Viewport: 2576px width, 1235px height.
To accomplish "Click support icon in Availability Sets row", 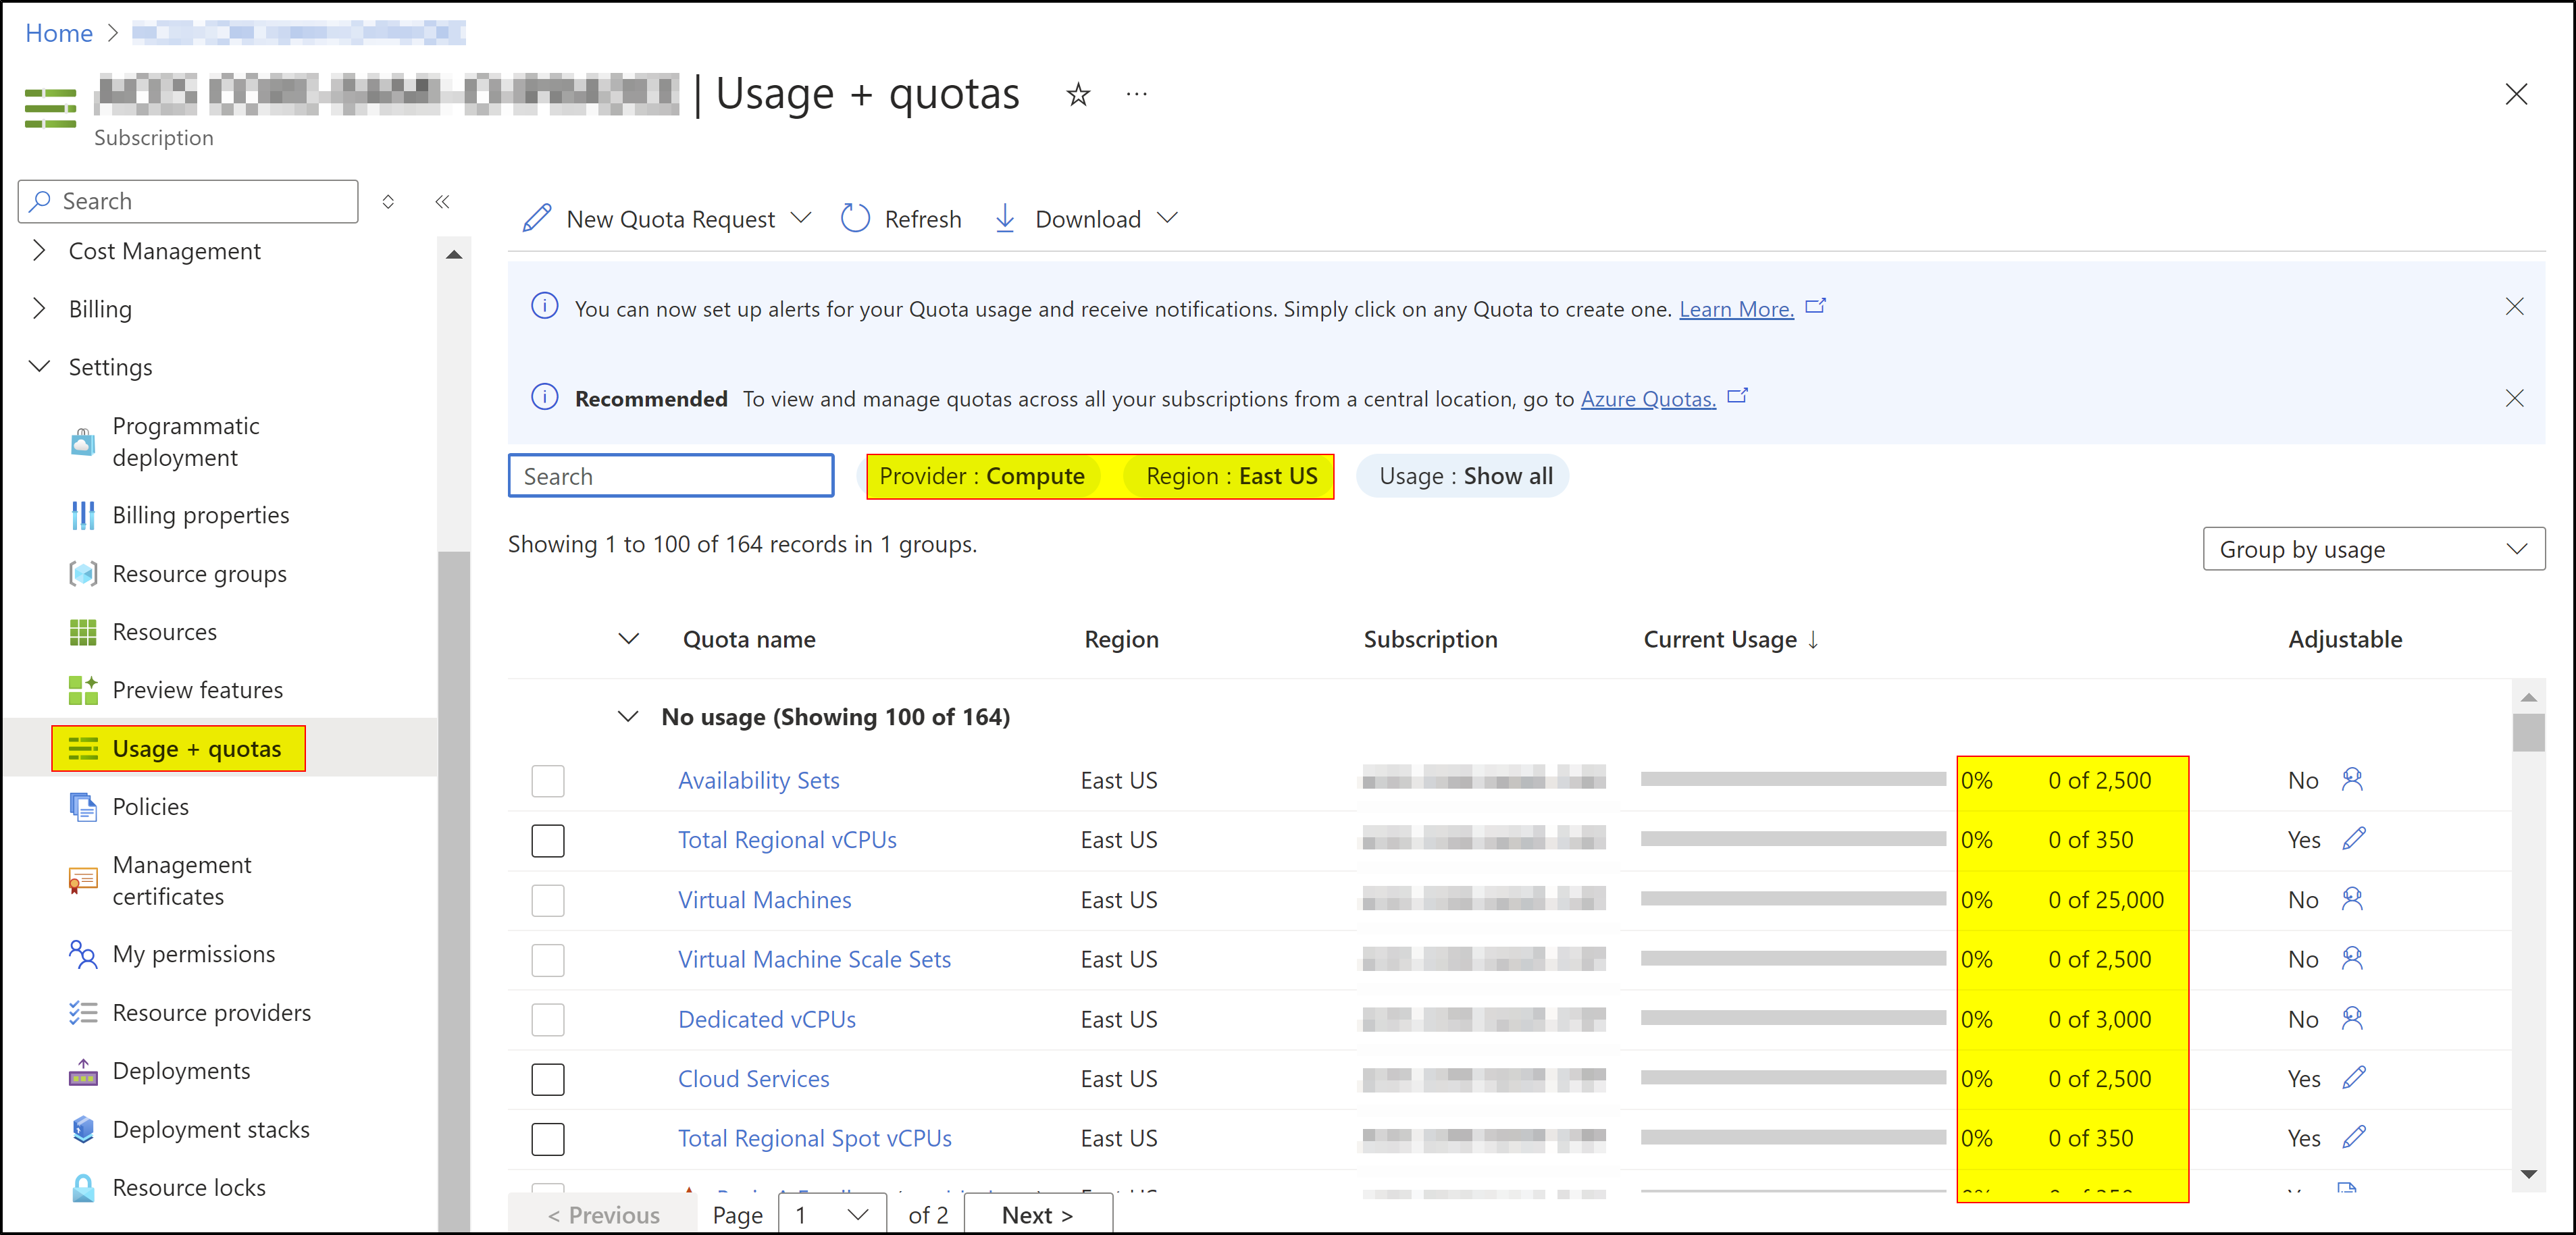I will point(2351,779).
